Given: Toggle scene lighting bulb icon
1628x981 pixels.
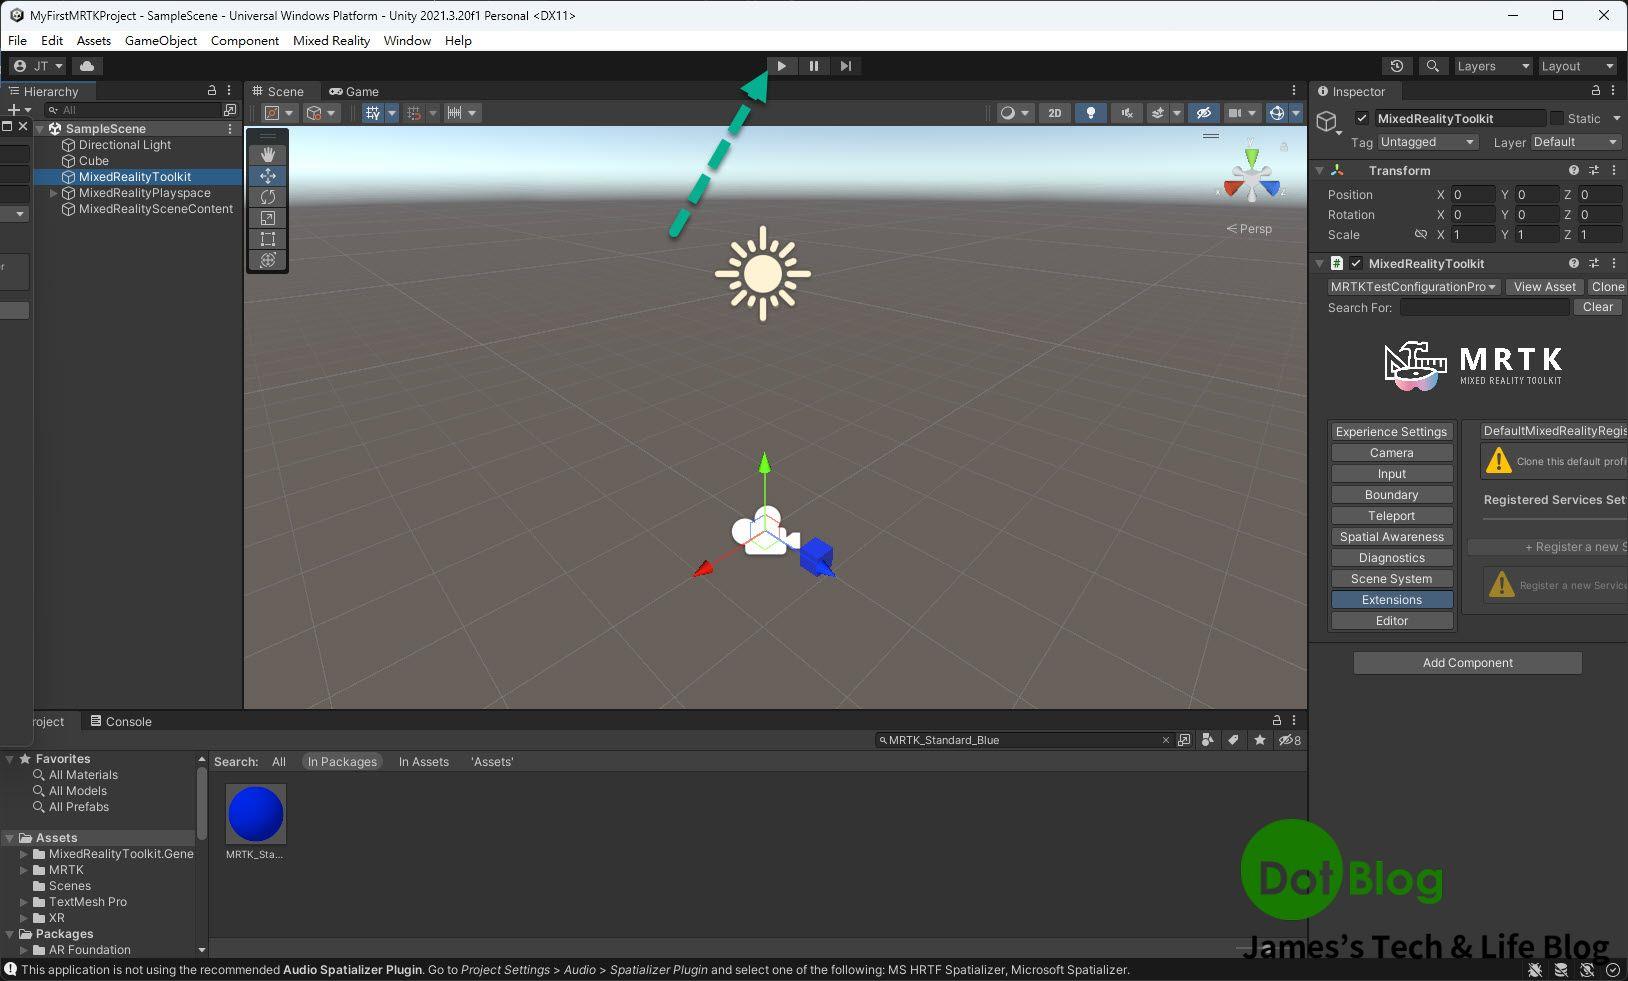Looking at the screenshot, I should coord(1090,113).
